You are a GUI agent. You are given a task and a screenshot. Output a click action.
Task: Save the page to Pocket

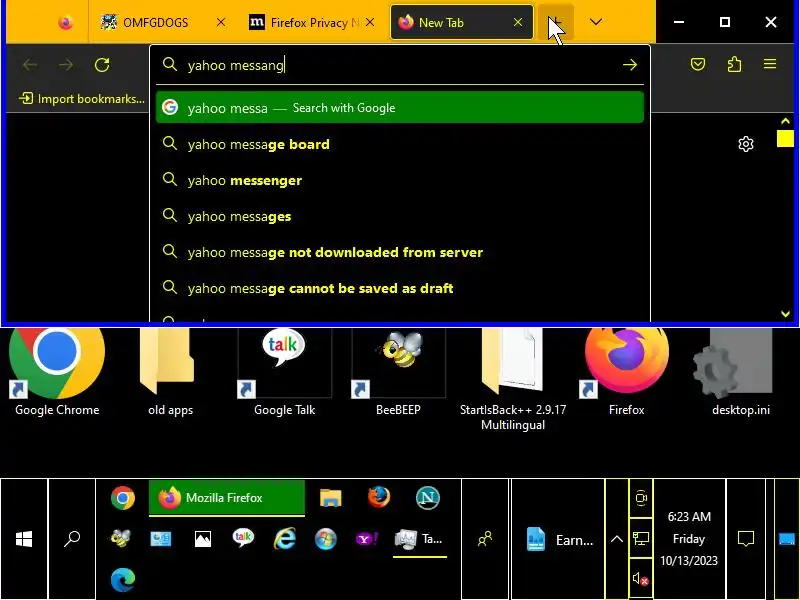(698, 64)
